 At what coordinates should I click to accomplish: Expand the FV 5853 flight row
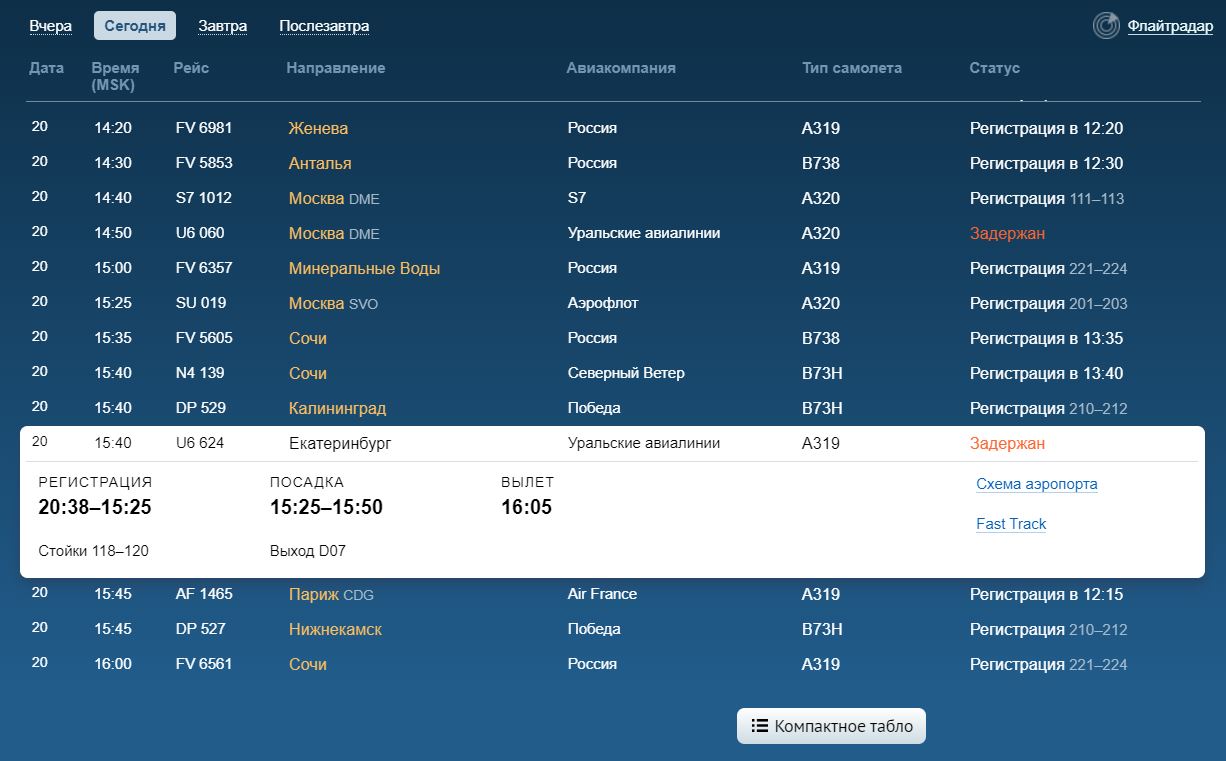click(x=612, y=163)
